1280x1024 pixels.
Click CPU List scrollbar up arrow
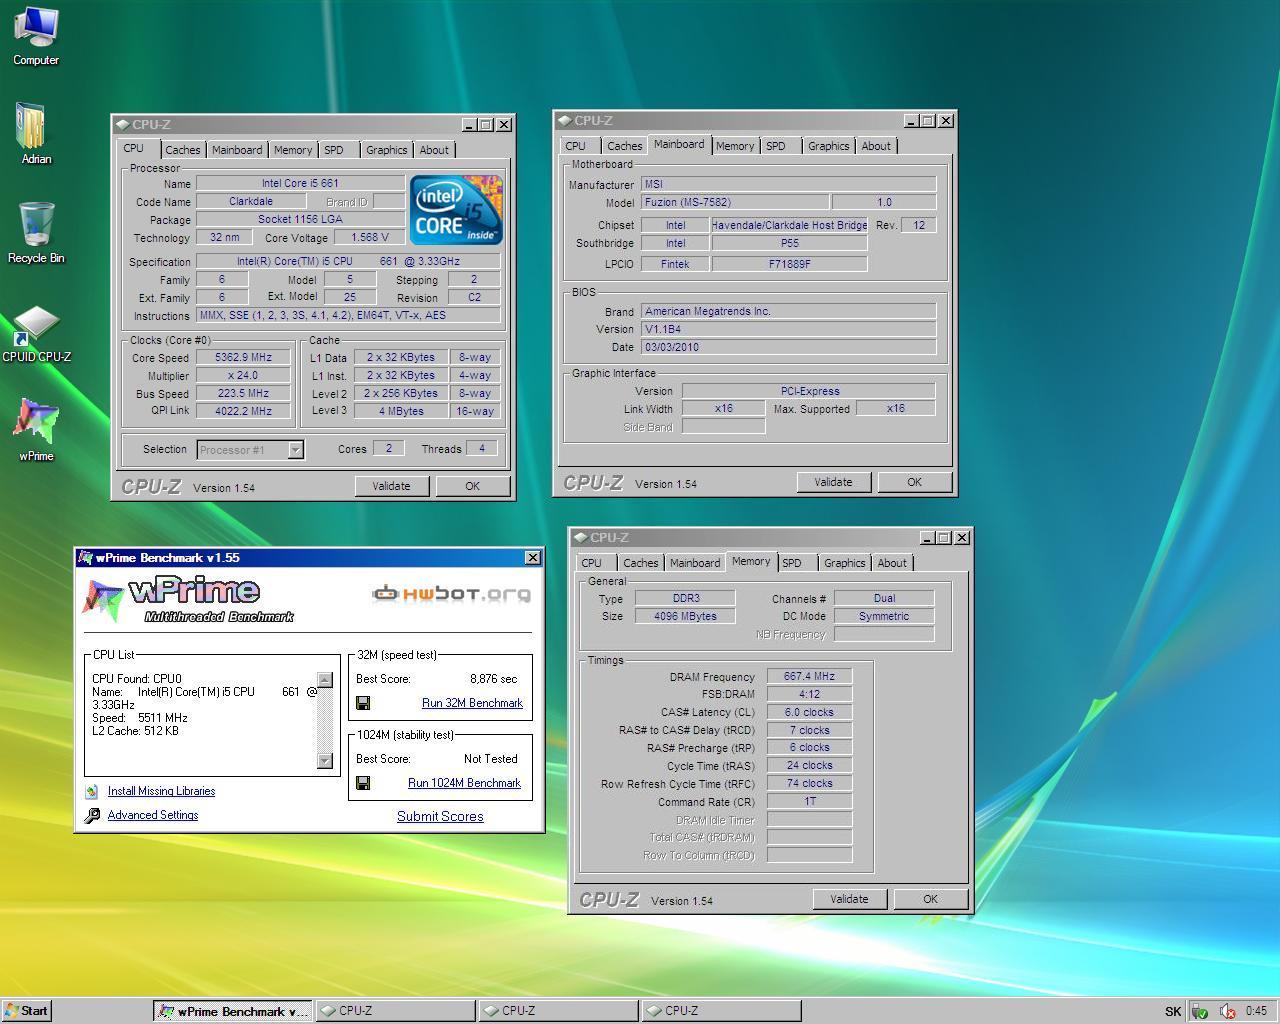point(324,680)
